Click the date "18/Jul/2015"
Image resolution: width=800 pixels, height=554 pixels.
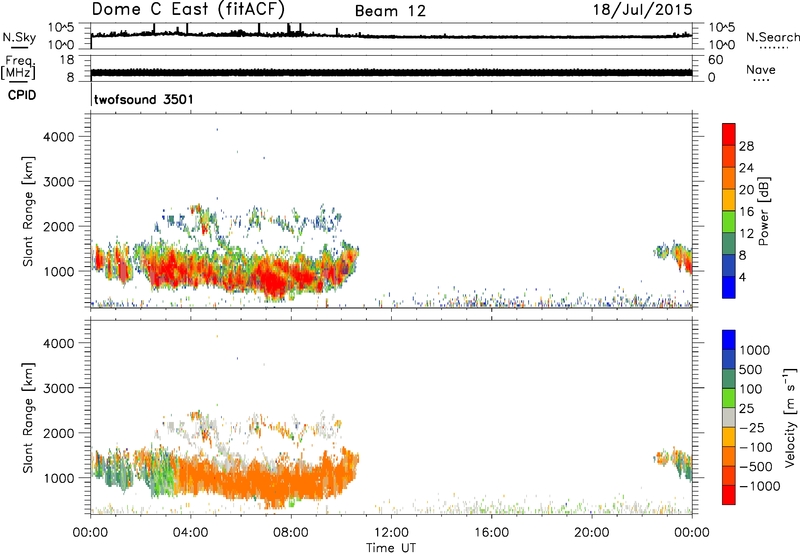pyautogui.click(x=642, y=10)
